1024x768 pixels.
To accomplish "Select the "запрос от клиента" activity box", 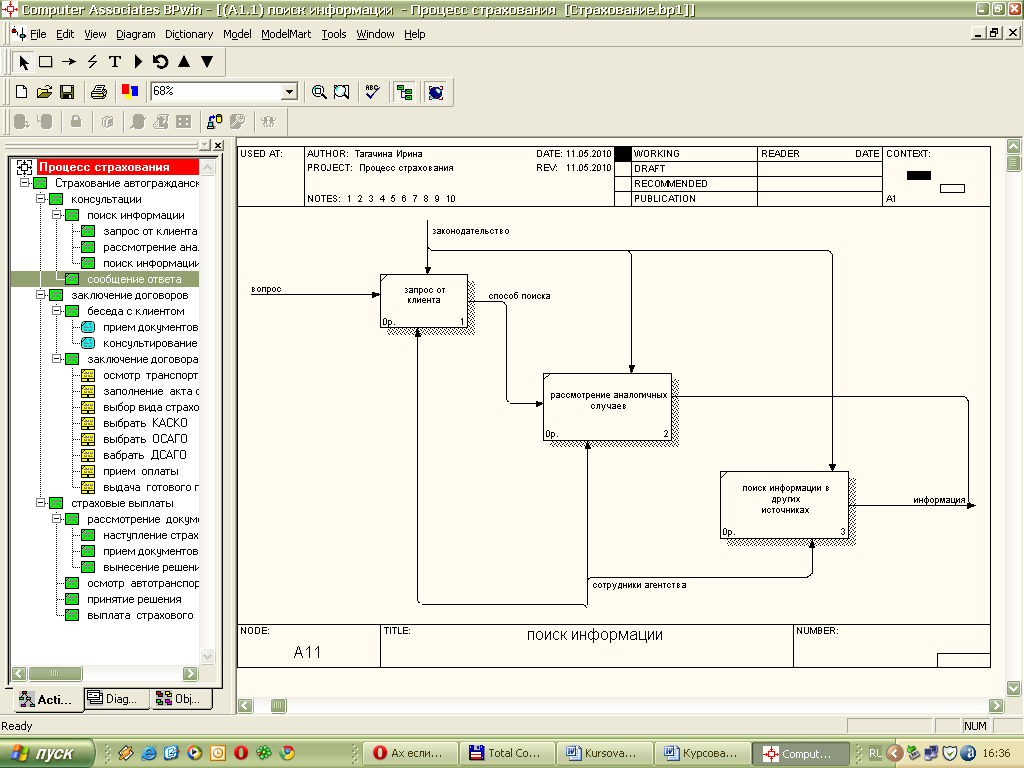I will (424, 300).
